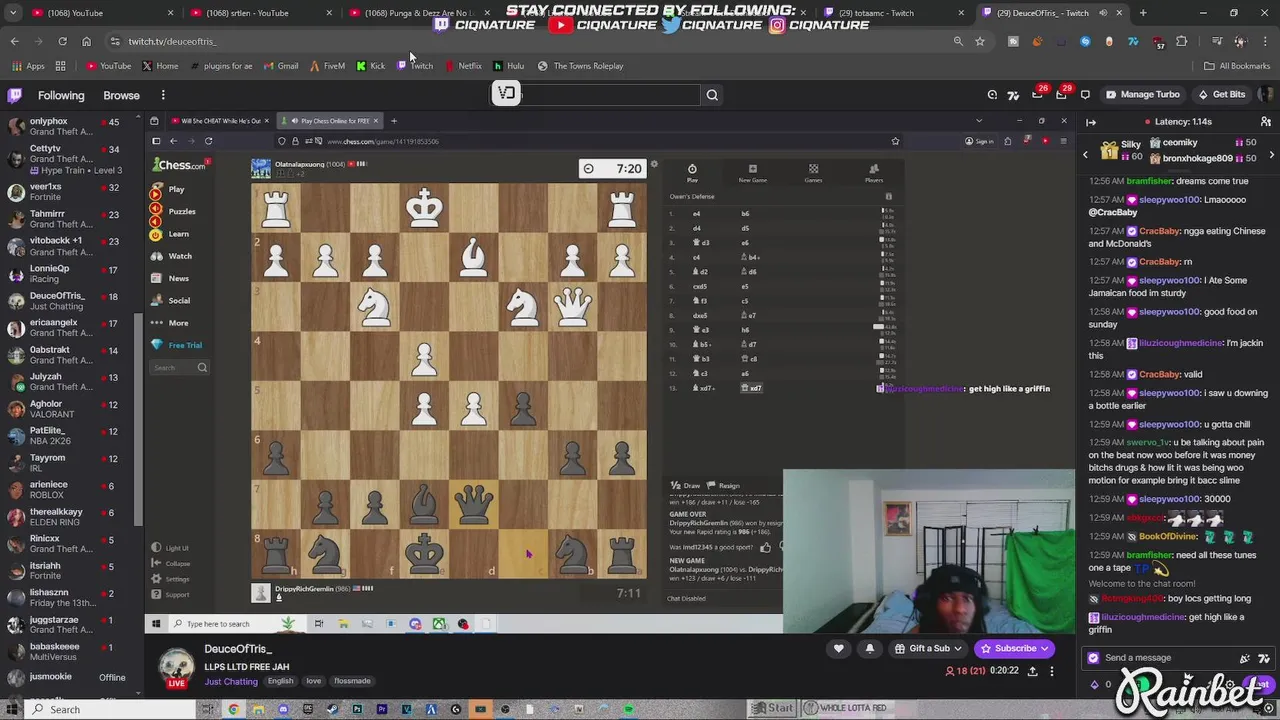Click the browser home icon
Screen dimensions: 1280x720
[x=86, y=41]
